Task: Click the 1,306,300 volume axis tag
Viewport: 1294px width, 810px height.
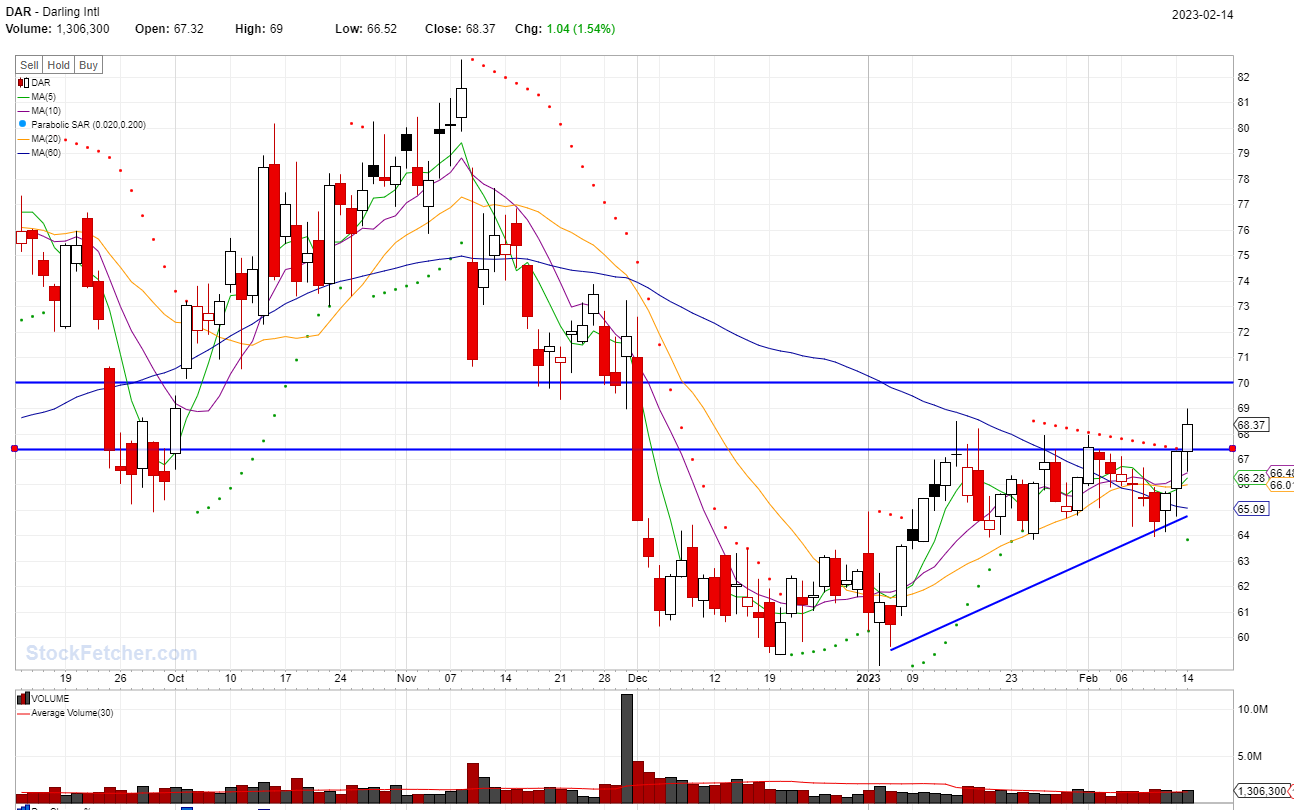Action: coord(1261,790)
